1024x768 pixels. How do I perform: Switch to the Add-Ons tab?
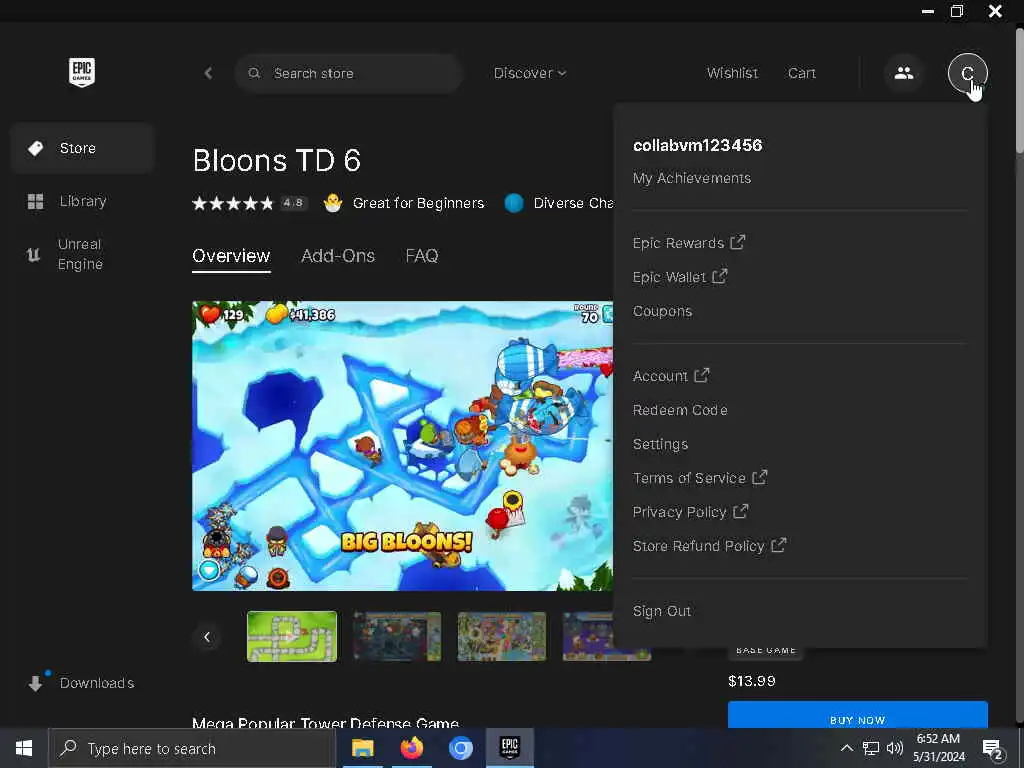click(x=338, y=255)
